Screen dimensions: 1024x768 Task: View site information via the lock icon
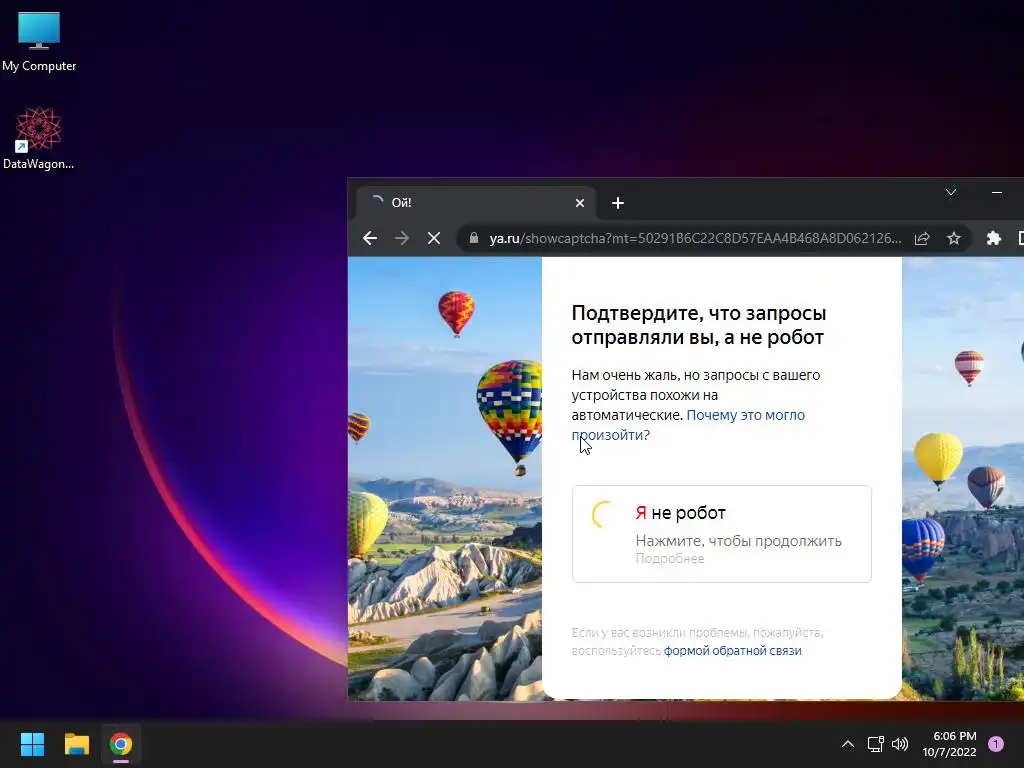coord(474,238)
